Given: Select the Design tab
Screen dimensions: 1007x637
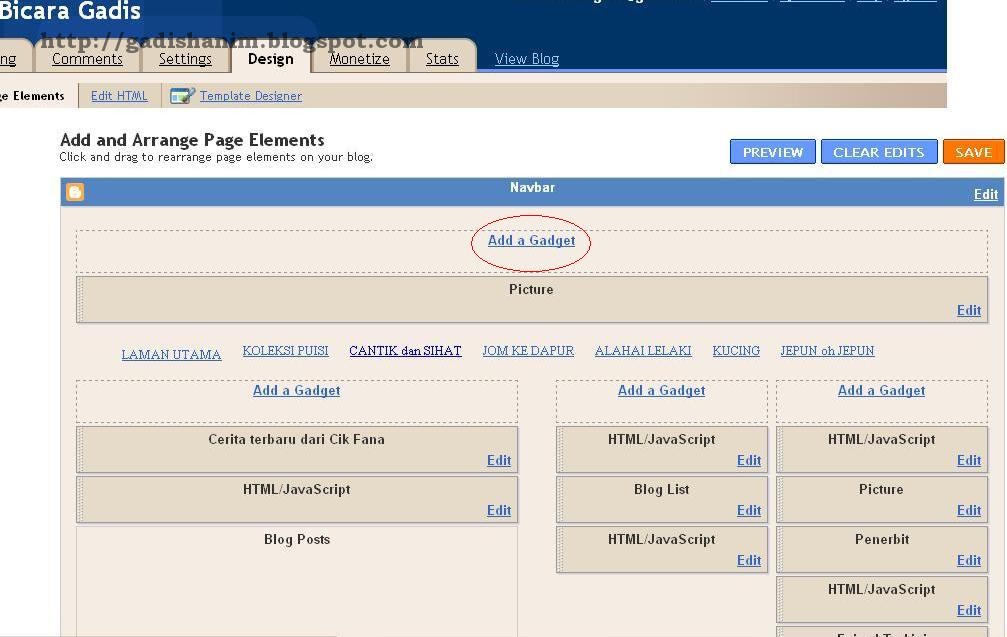Looking at the screenshot, I should [x=270, y=59].
